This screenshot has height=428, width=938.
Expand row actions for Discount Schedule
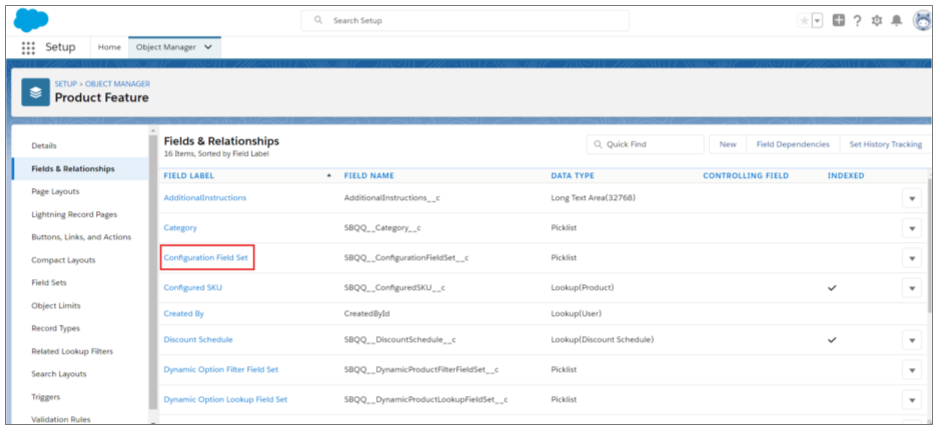tap(912, 340)
